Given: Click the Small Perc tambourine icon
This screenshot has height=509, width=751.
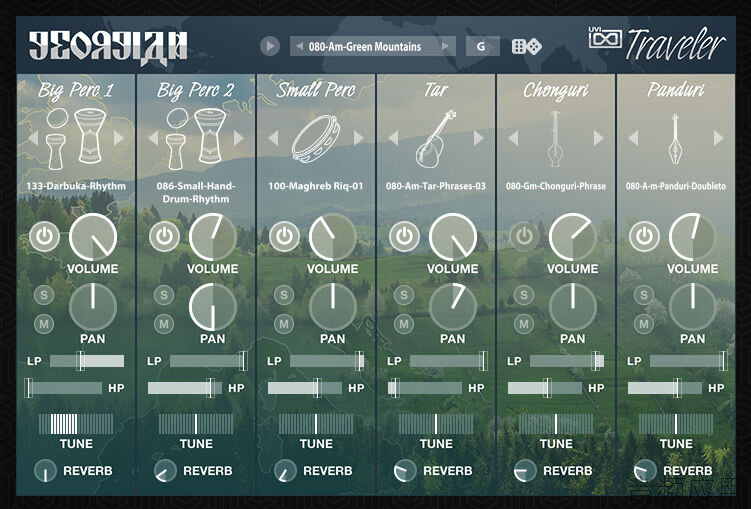Looking at the screenshot, I should pos(316,139).
